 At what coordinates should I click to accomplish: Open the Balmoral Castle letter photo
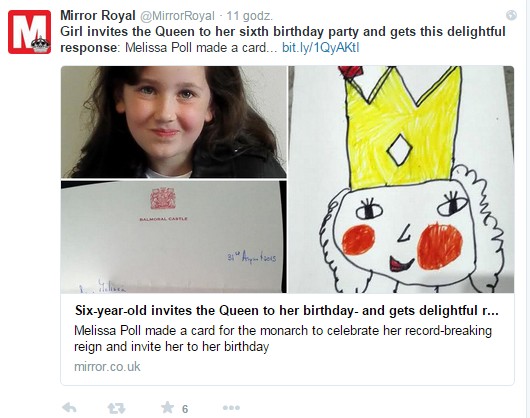[174, 237]
